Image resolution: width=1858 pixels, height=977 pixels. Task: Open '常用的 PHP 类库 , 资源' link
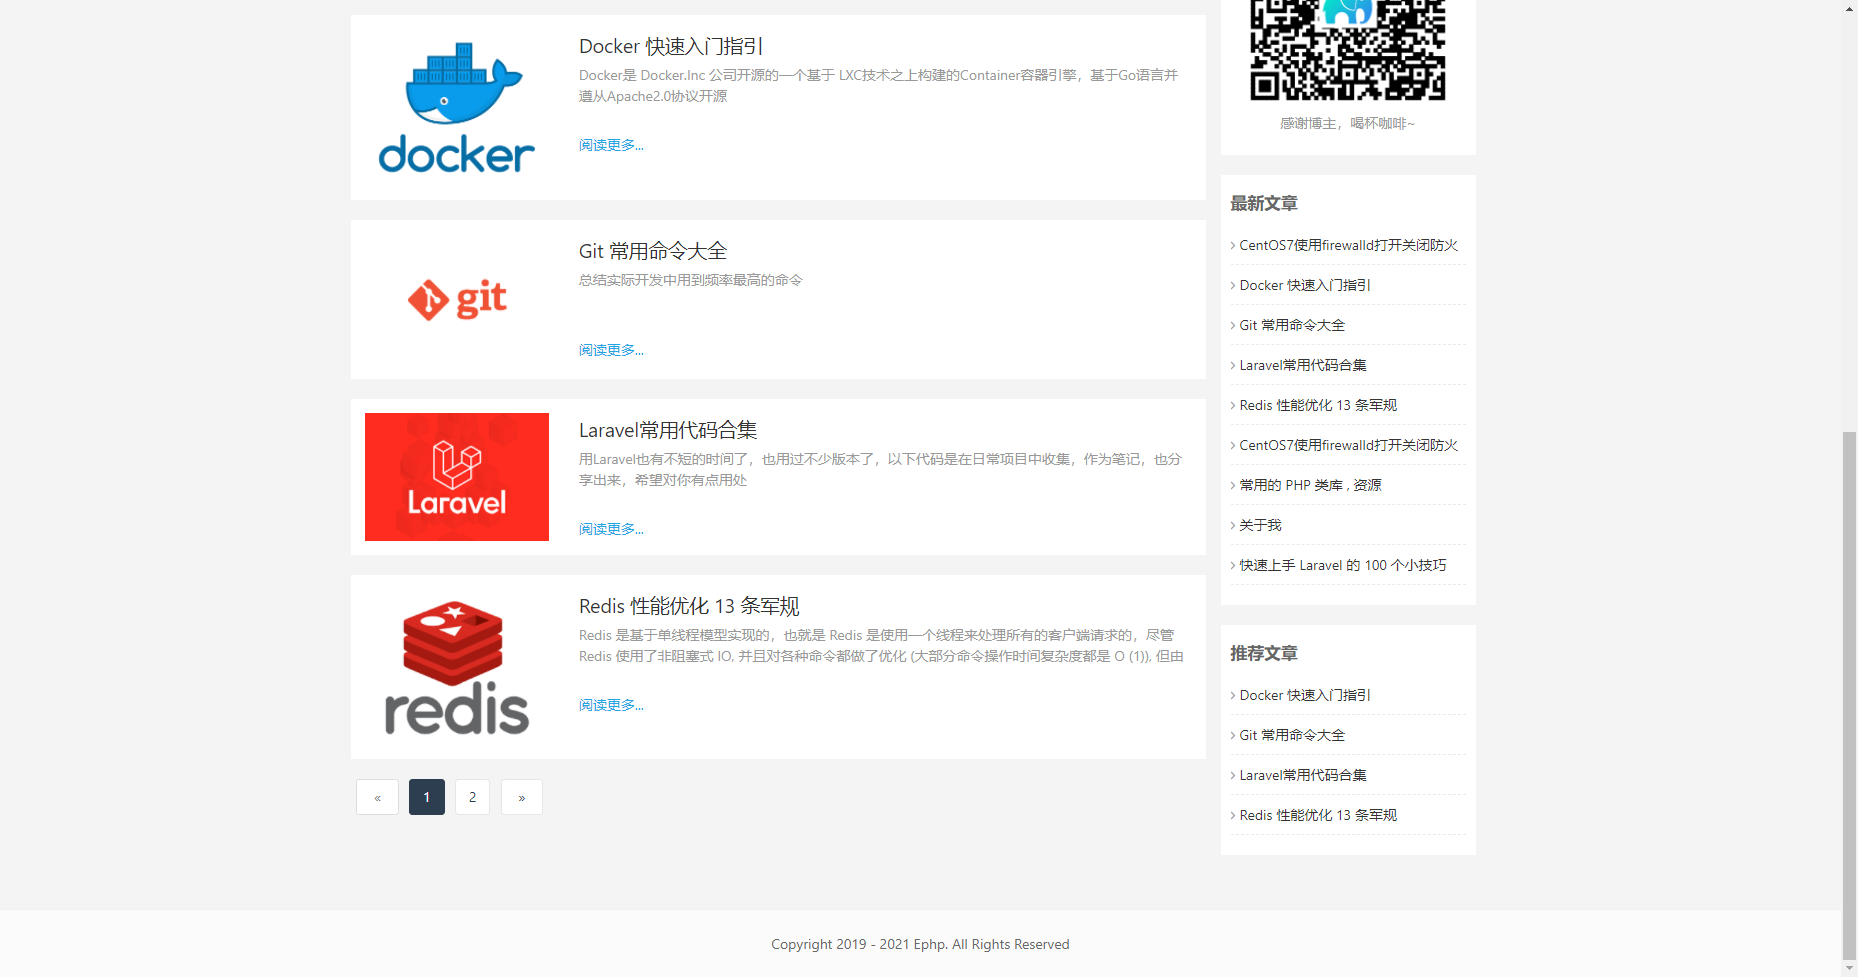pos(1310,485)
